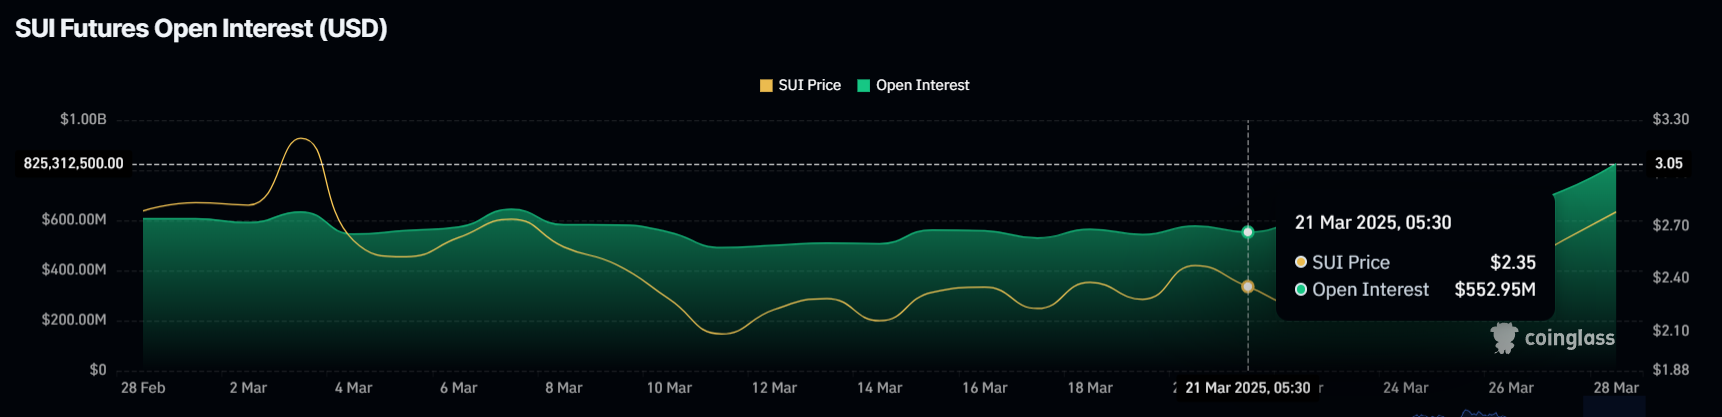
Task: Click the $1.00B left-axis label
Action: [83, 119]
